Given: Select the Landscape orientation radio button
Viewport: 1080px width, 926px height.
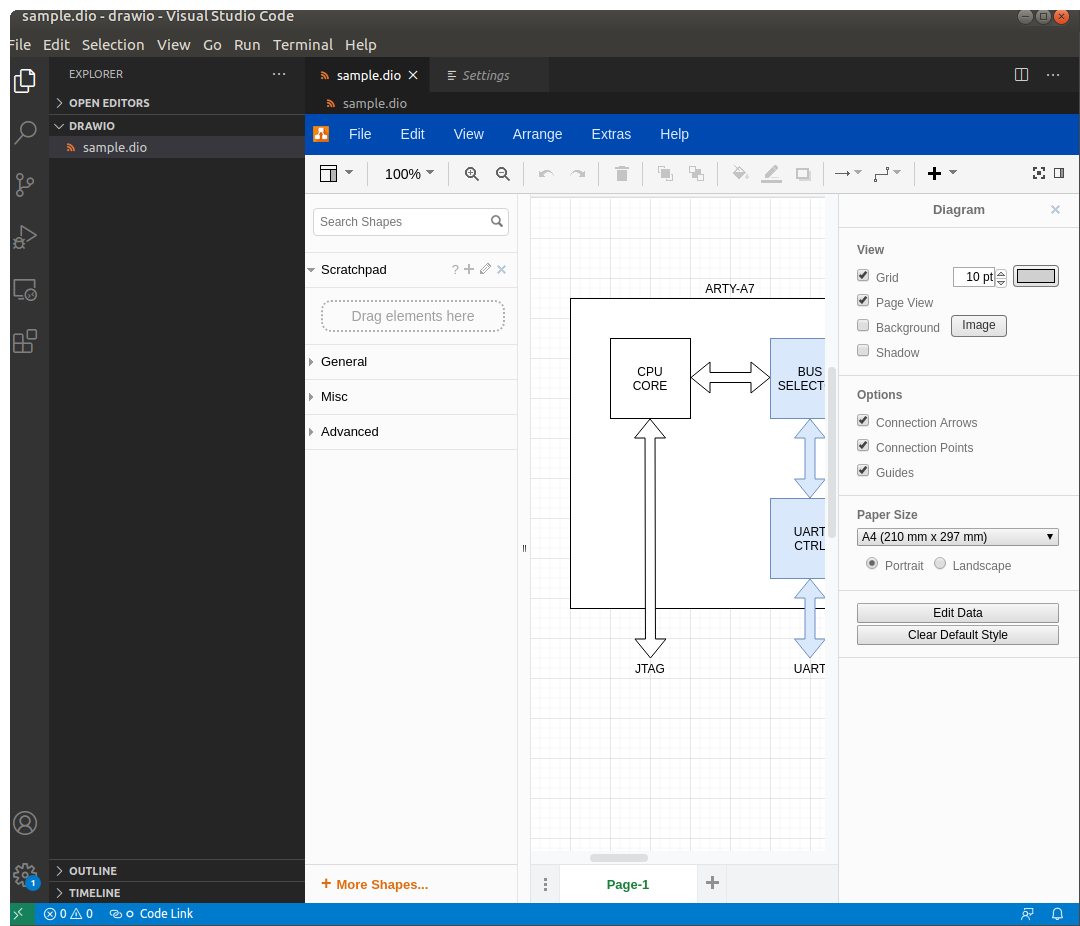Looking at the screenshot, I should [x=940, y=564].
